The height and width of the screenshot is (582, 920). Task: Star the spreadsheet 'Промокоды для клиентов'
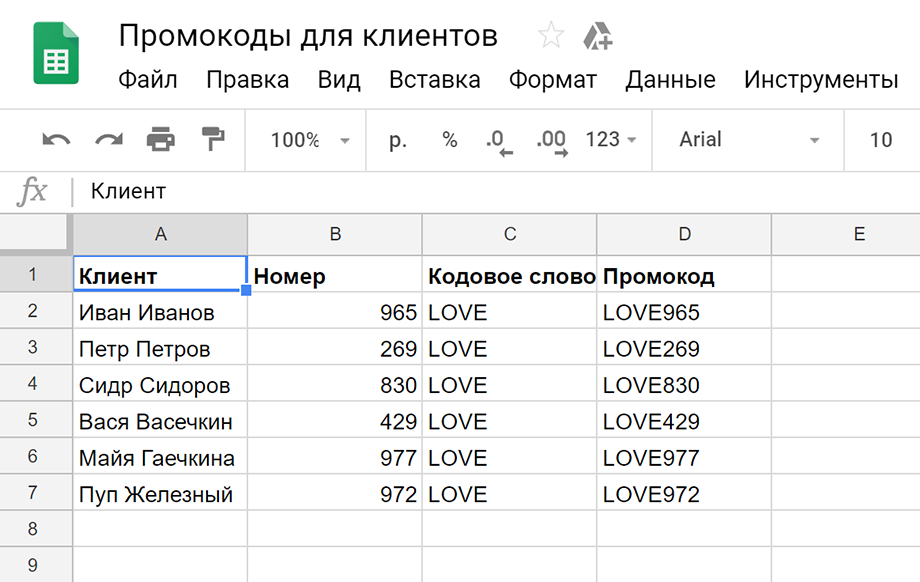(551, 35)
